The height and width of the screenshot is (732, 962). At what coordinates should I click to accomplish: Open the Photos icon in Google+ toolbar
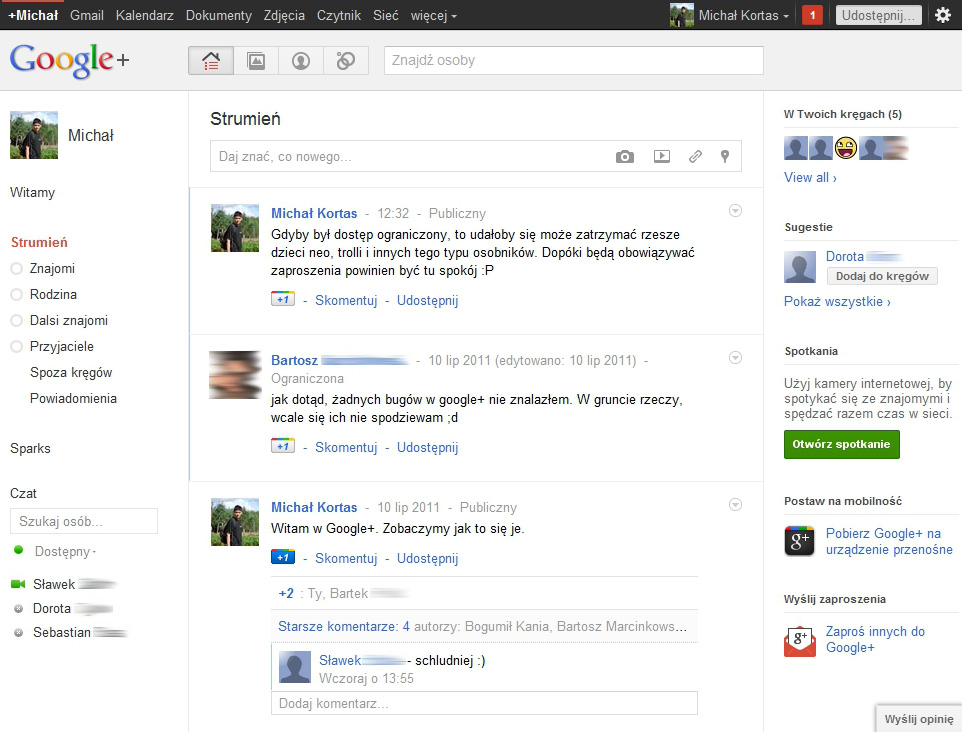(256, 61)
